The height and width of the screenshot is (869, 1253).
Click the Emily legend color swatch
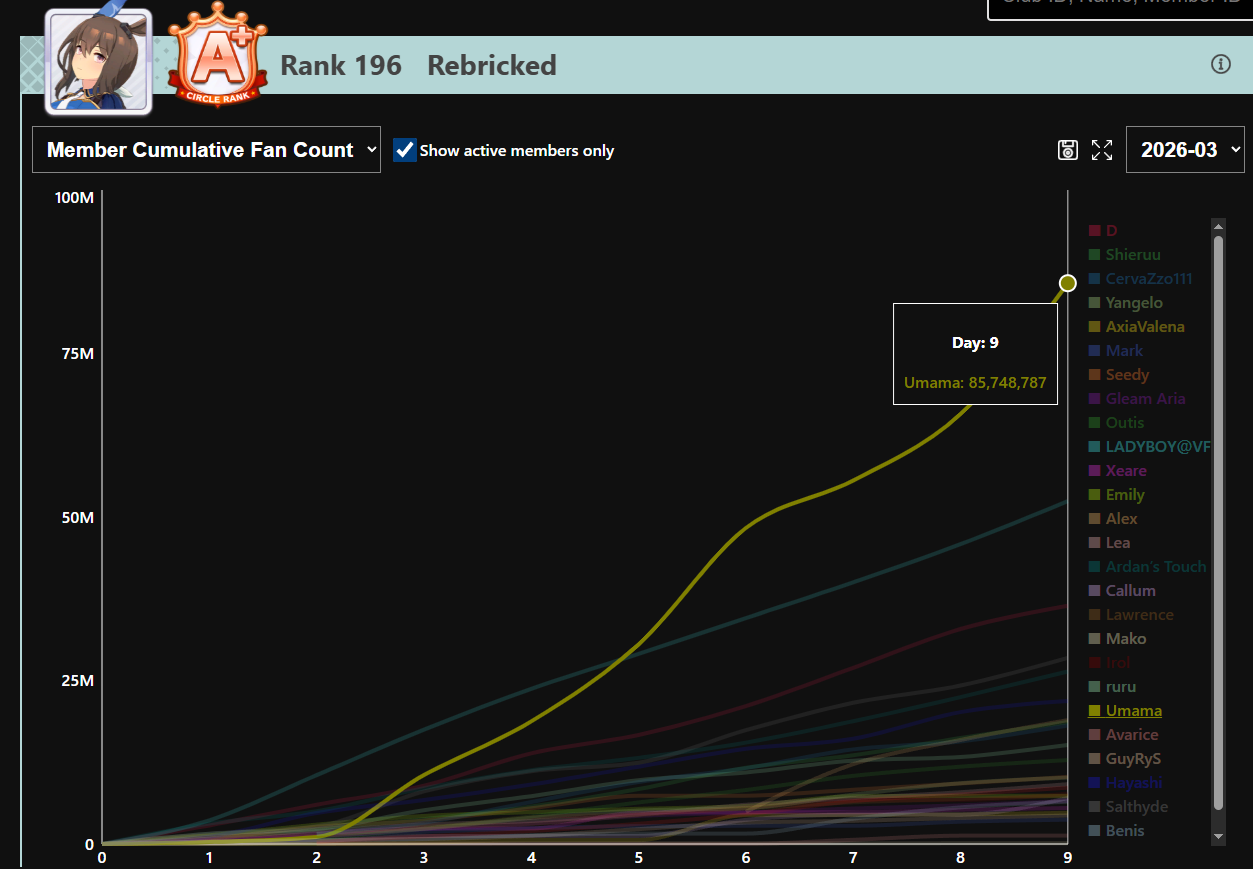1095,495
